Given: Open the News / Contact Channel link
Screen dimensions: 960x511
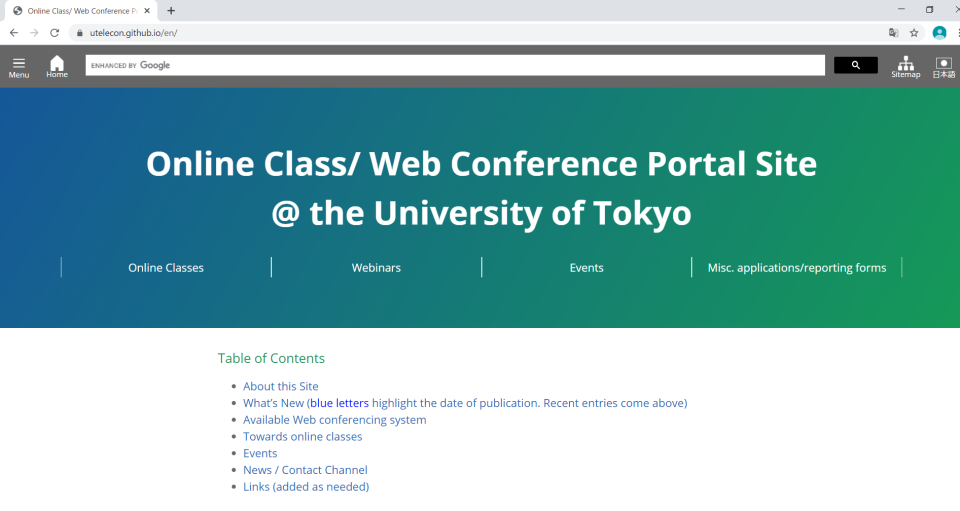Looking at the screenshot, I should click(x=305, y=470).
